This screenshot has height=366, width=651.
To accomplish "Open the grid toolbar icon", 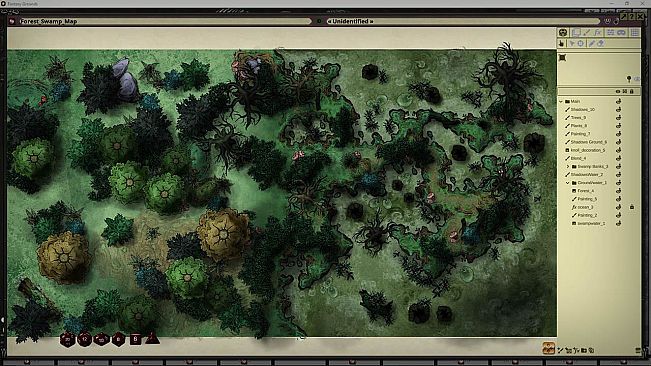I will click(x=635, y=32).
